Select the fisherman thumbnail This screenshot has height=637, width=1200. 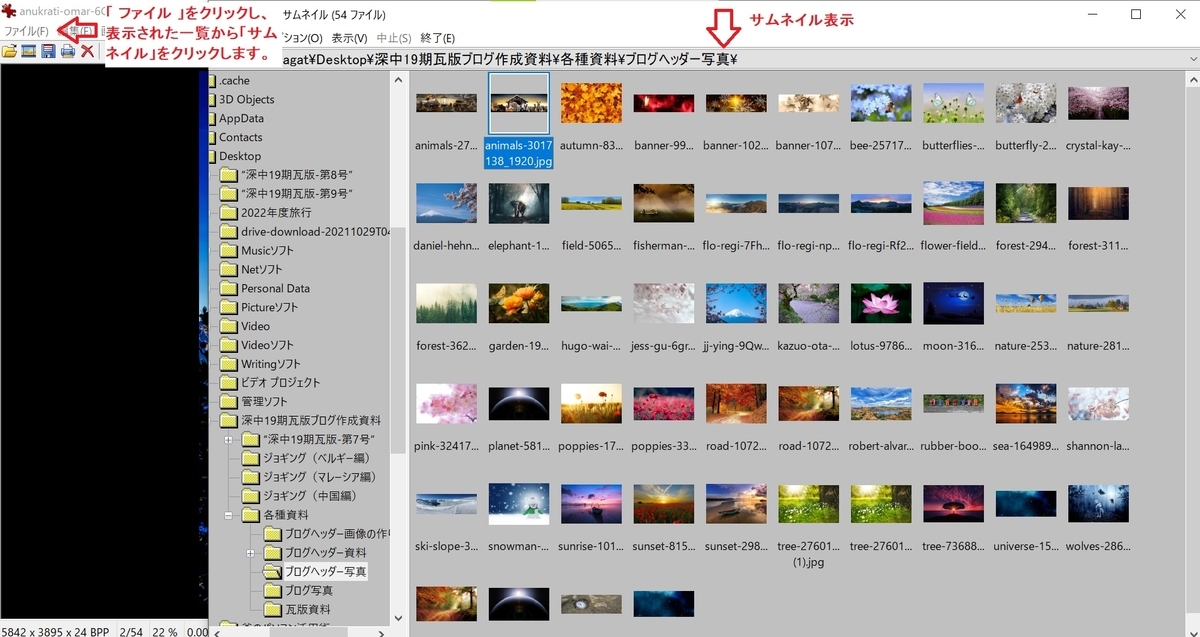[x=664, y=203]
